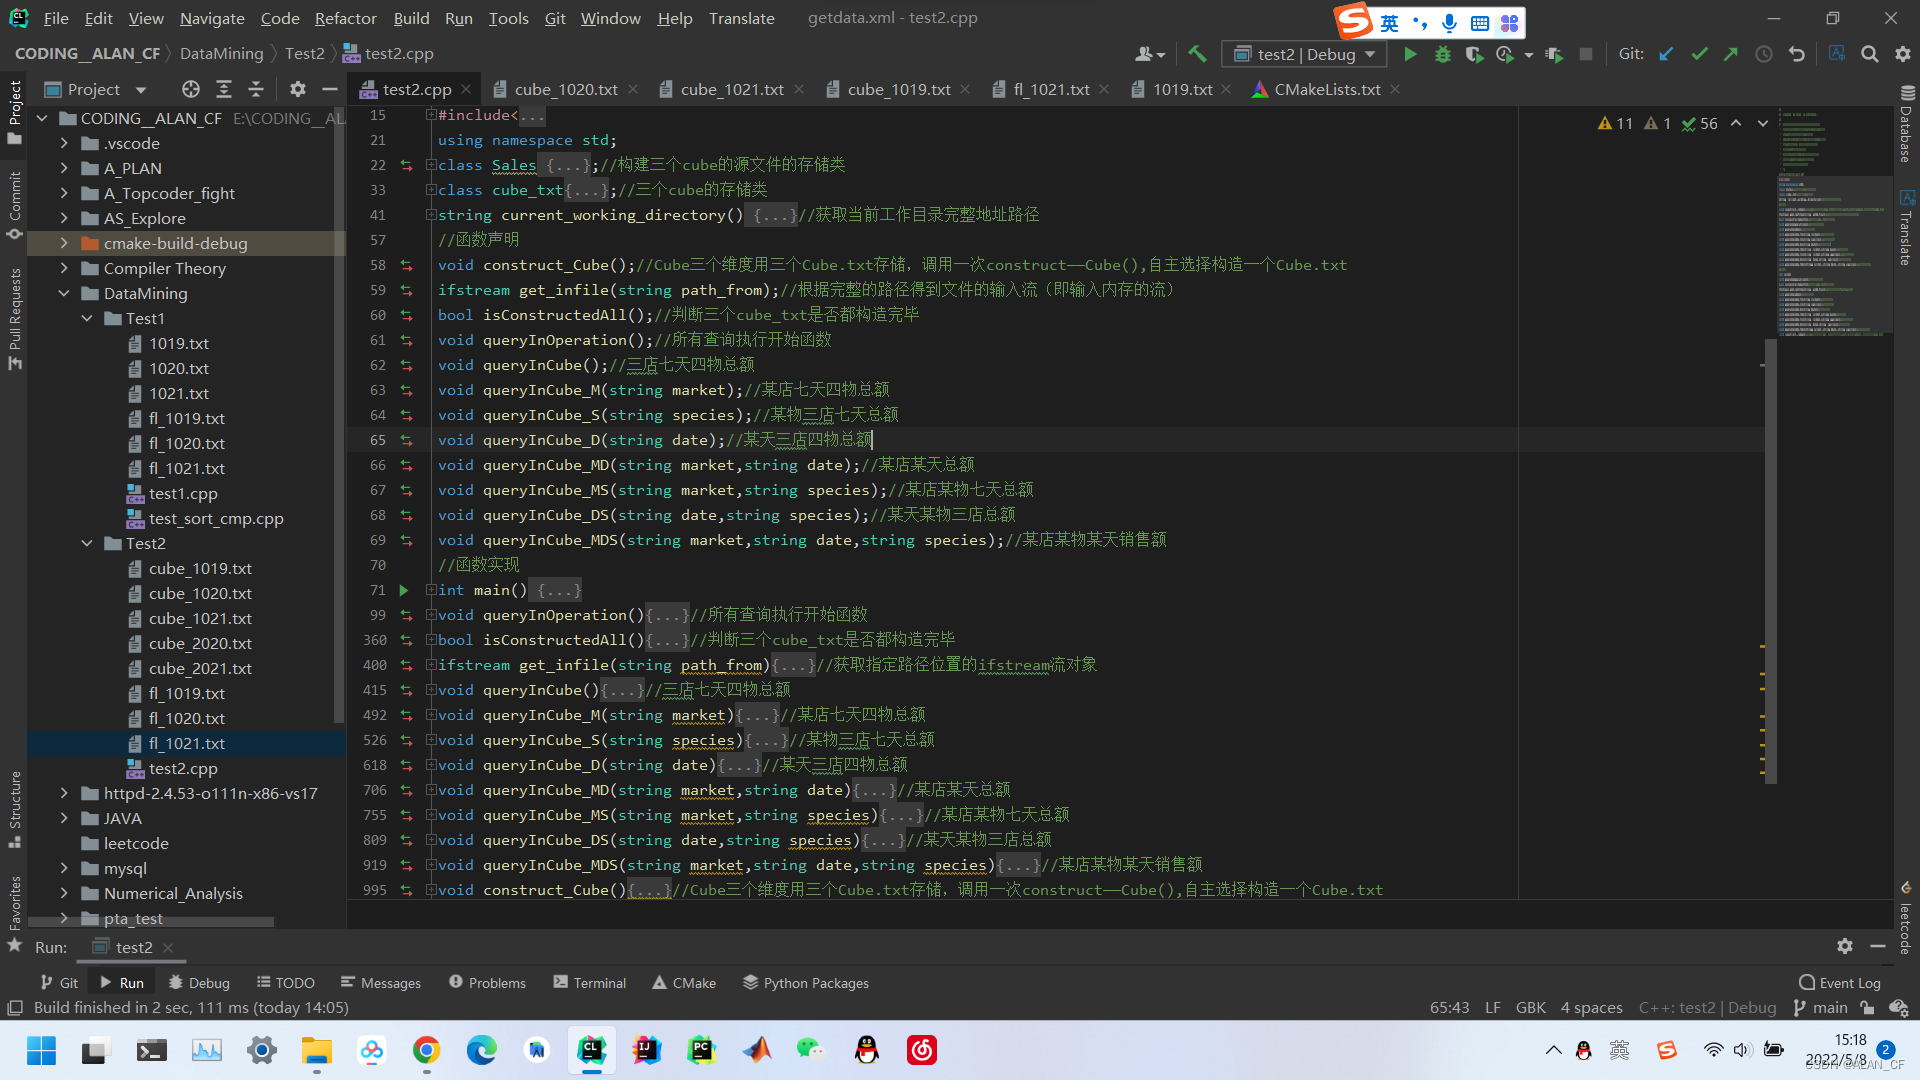Open the Tools menu

[x=508, y=18]
